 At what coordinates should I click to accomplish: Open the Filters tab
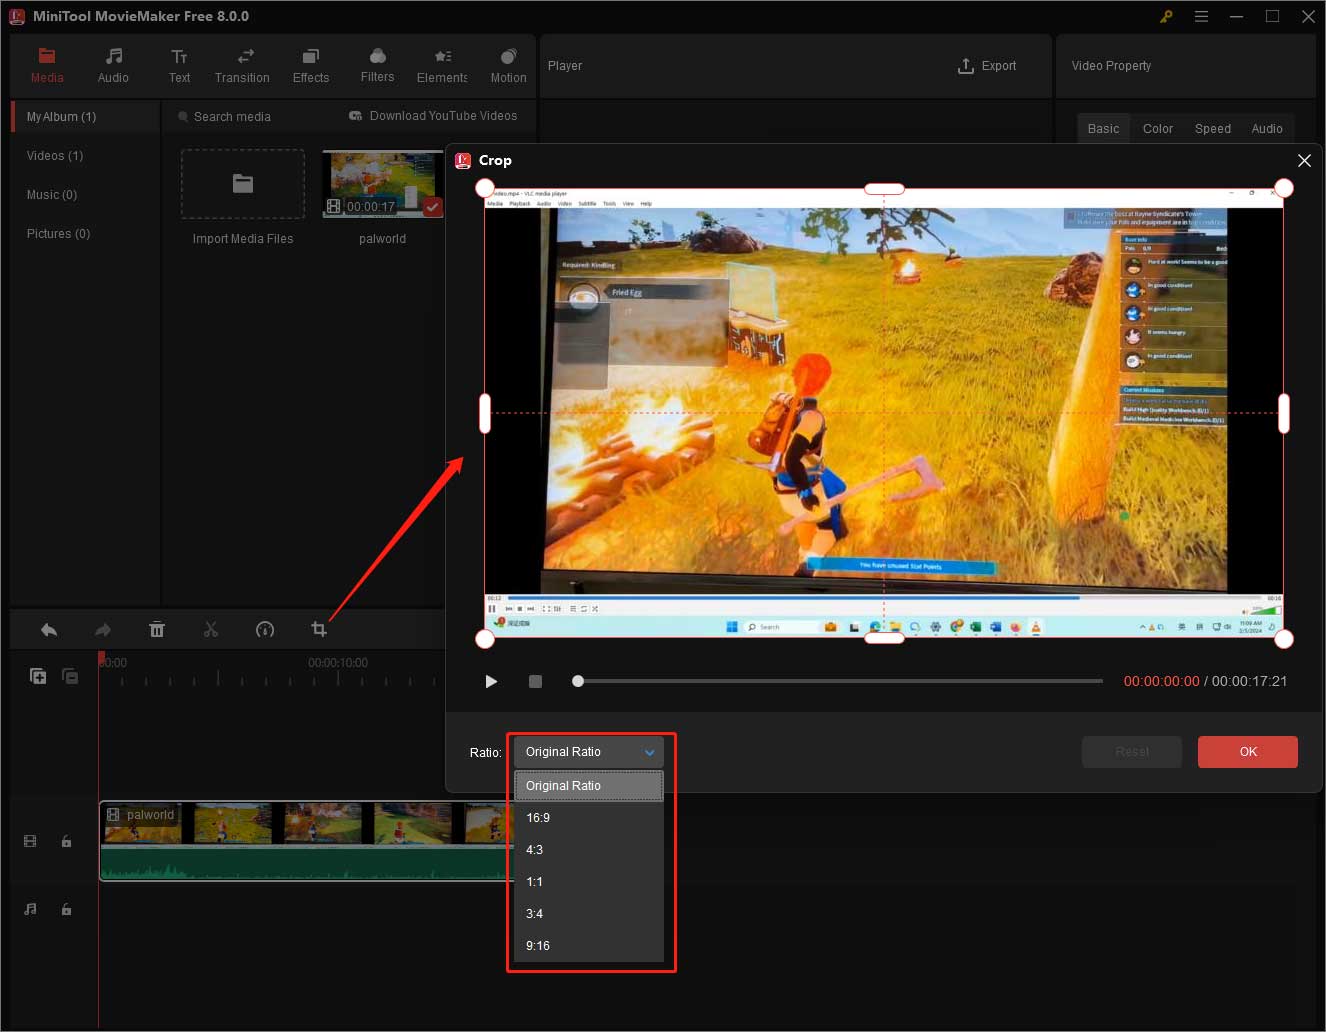pyautogui.click(x=377, y=66)
